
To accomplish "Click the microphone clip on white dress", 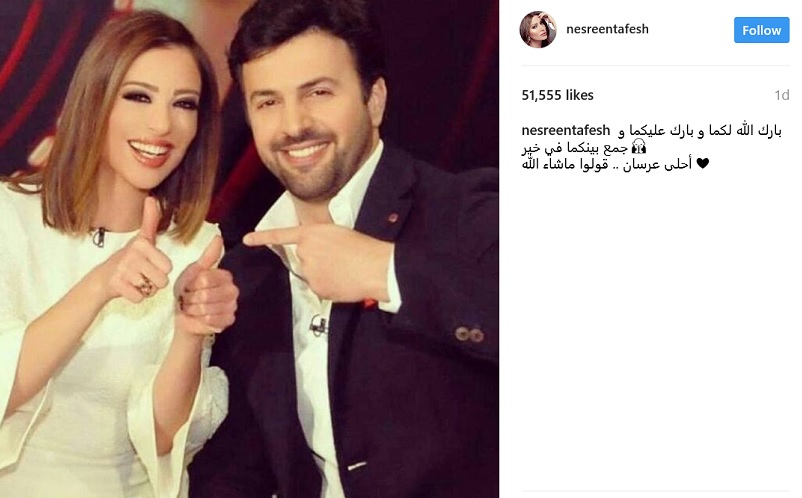I will click(x=99, y=237).
